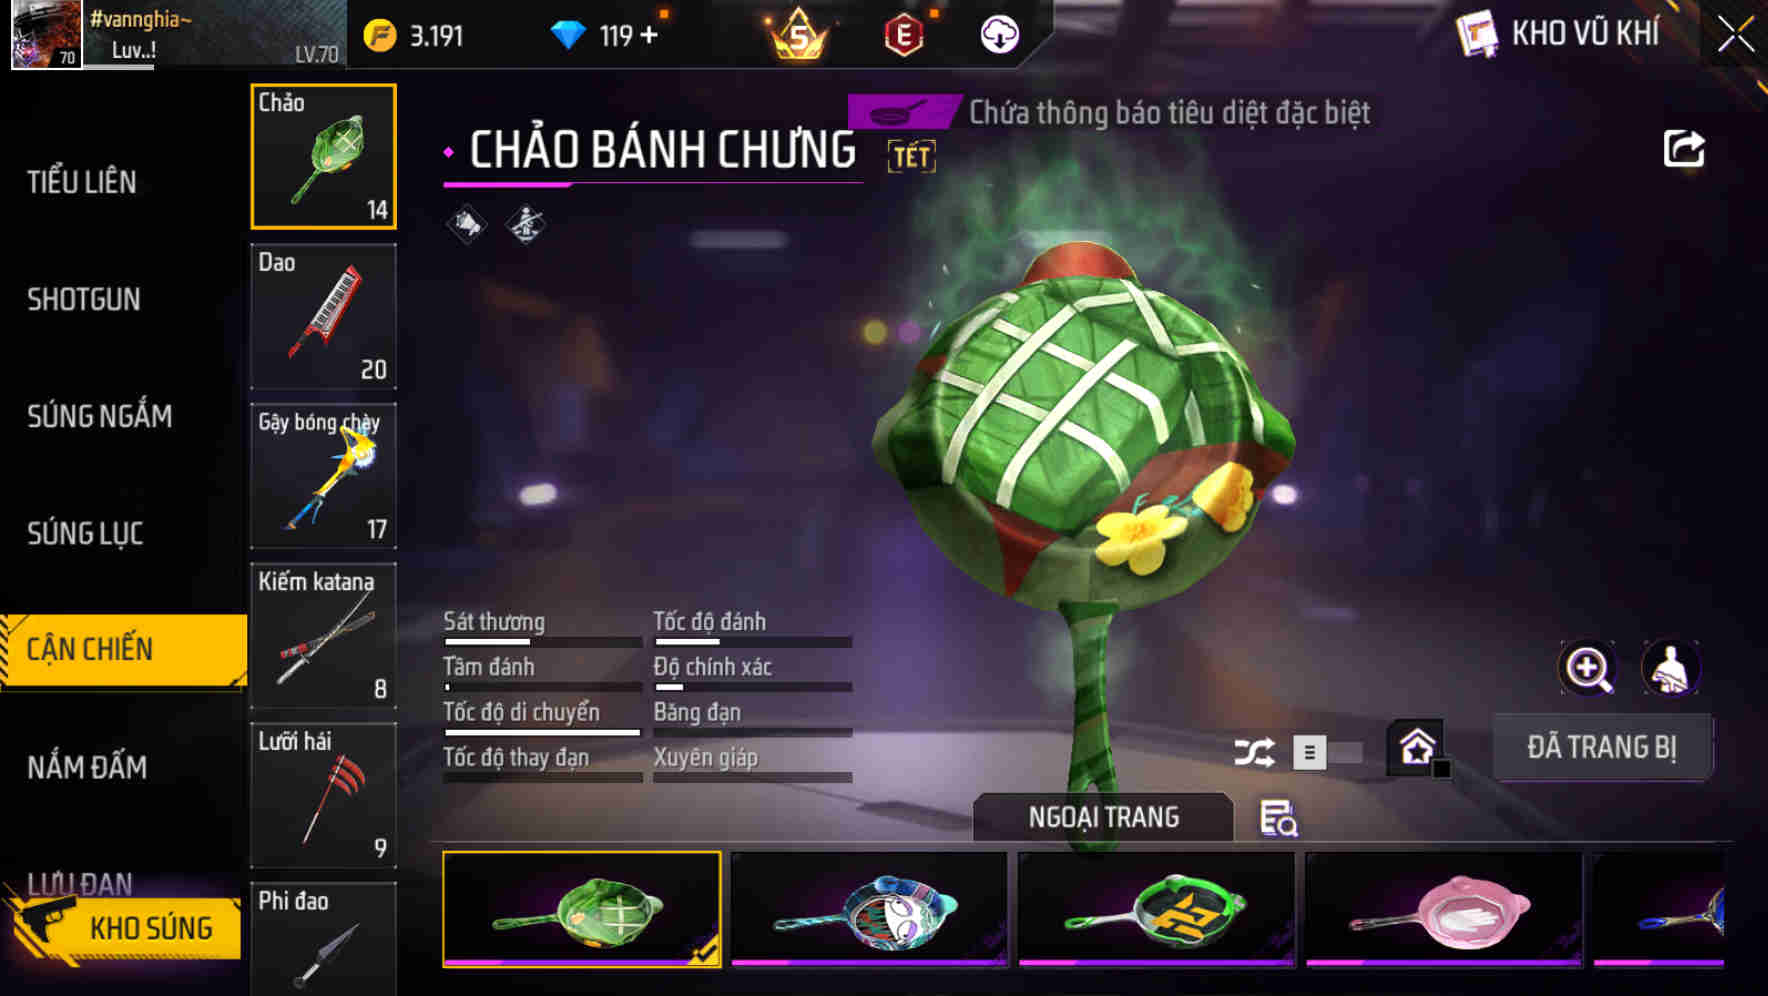Click the share icon at top right
This screenshot has height=996, width=1768.
(1683, 149)
